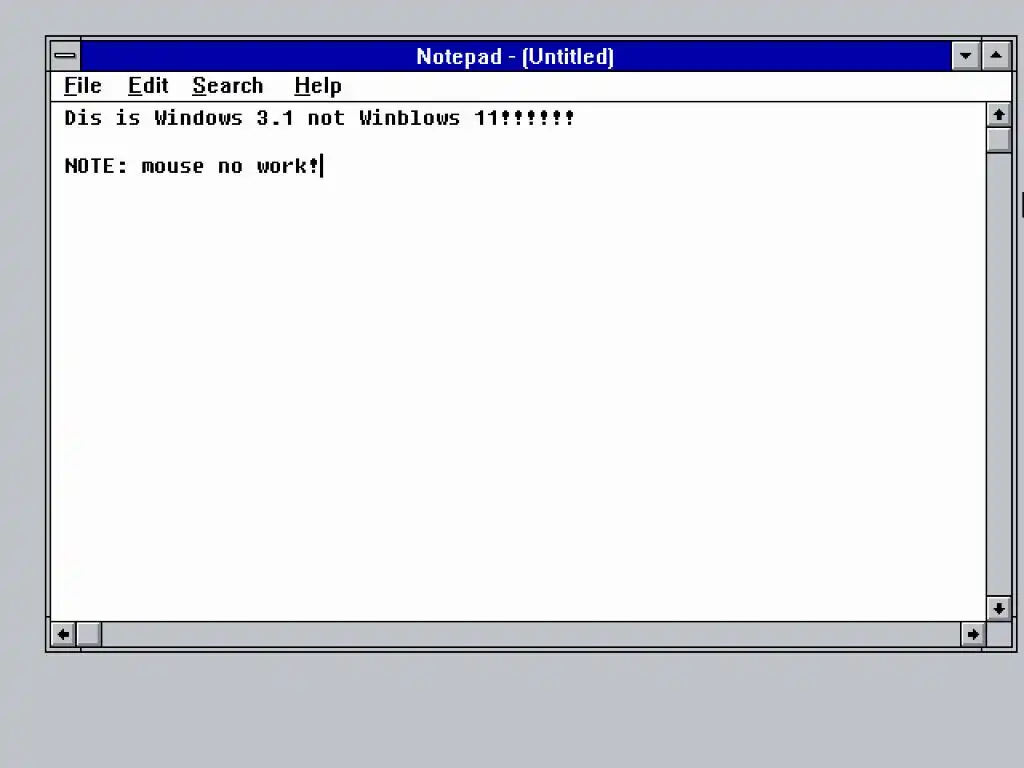This screenshot has height=768, width=1024.
Task: Open the Help menu
Action: pyautogui.click(x=318, y=86)
